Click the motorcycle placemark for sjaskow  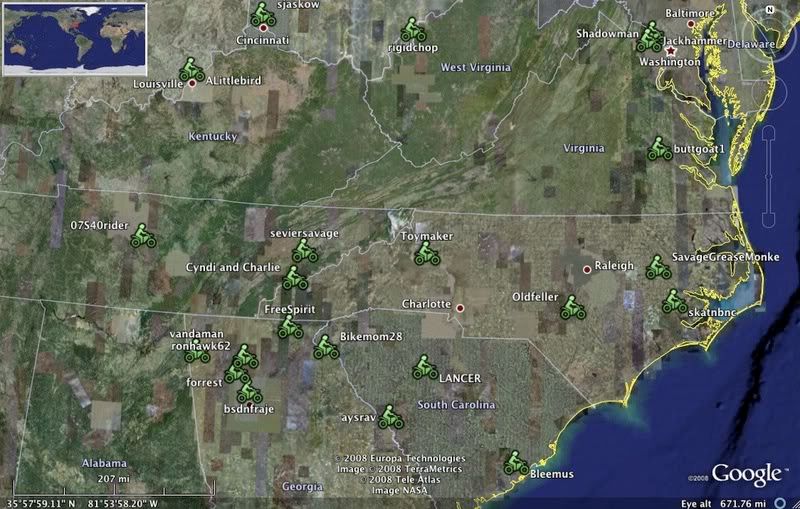pyautogui.click(x=263, y=15)
